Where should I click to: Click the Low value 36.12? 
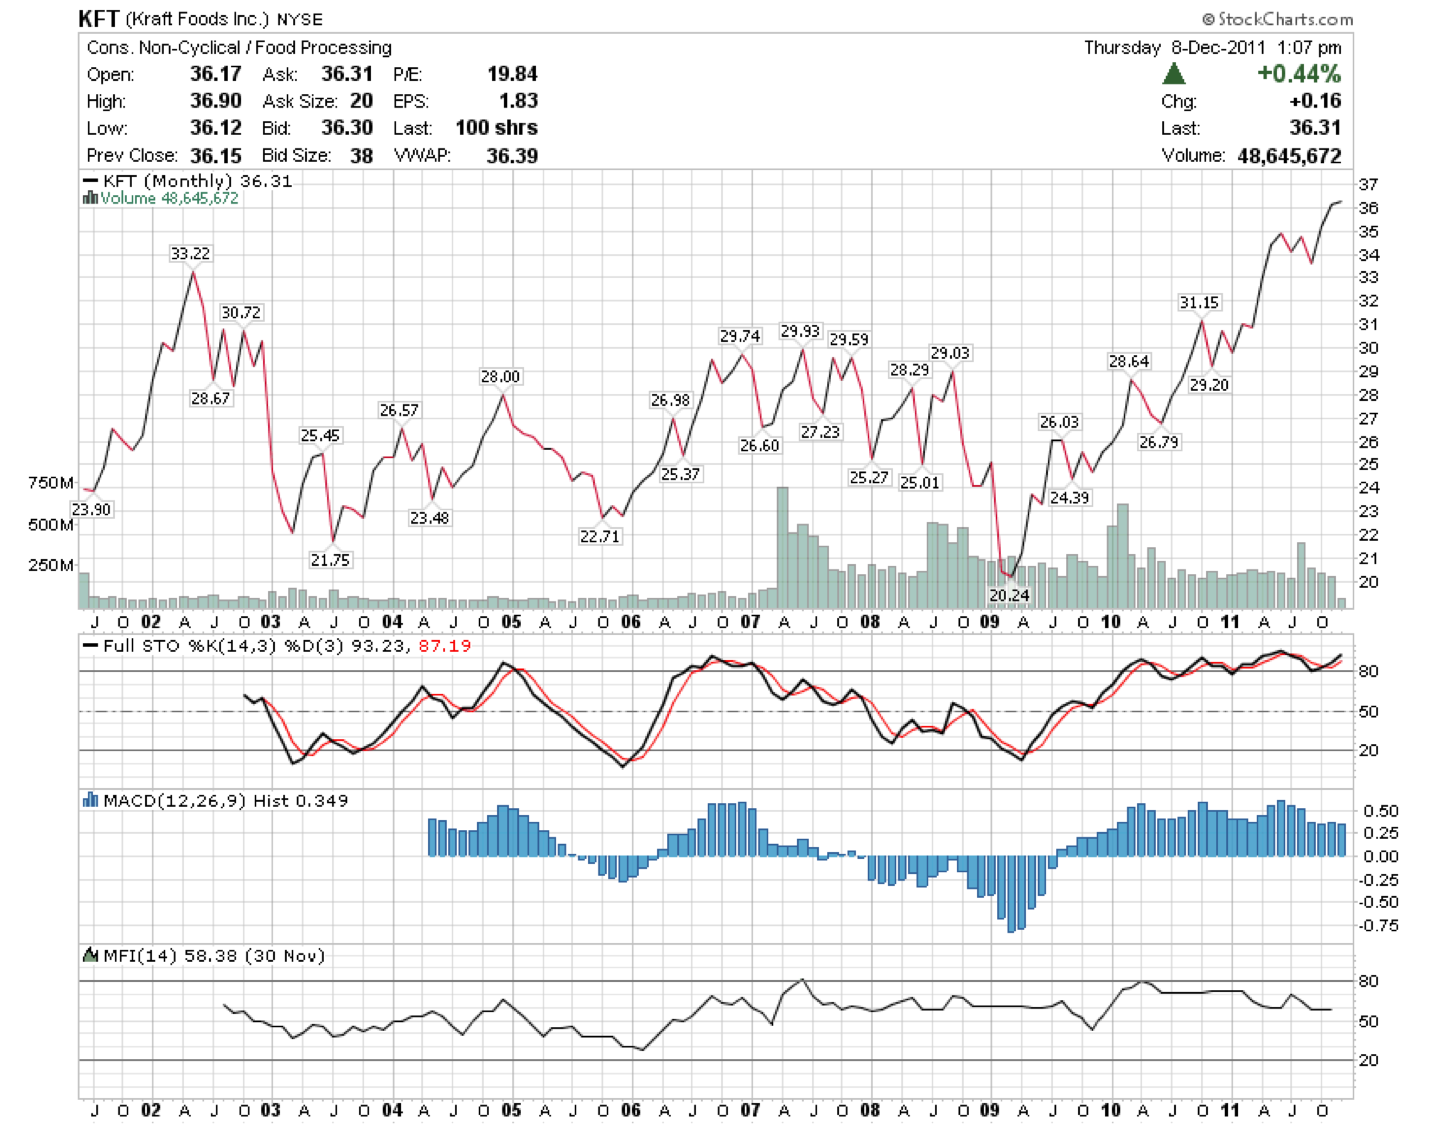(216, 128)
